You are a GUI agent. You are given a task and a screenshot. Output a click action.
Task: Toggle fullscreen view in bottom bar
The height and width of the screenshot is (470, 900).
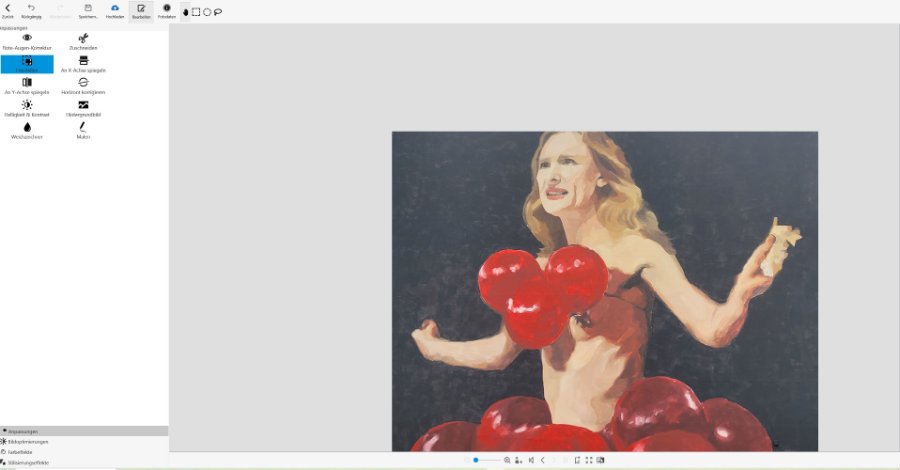[589, 460]
